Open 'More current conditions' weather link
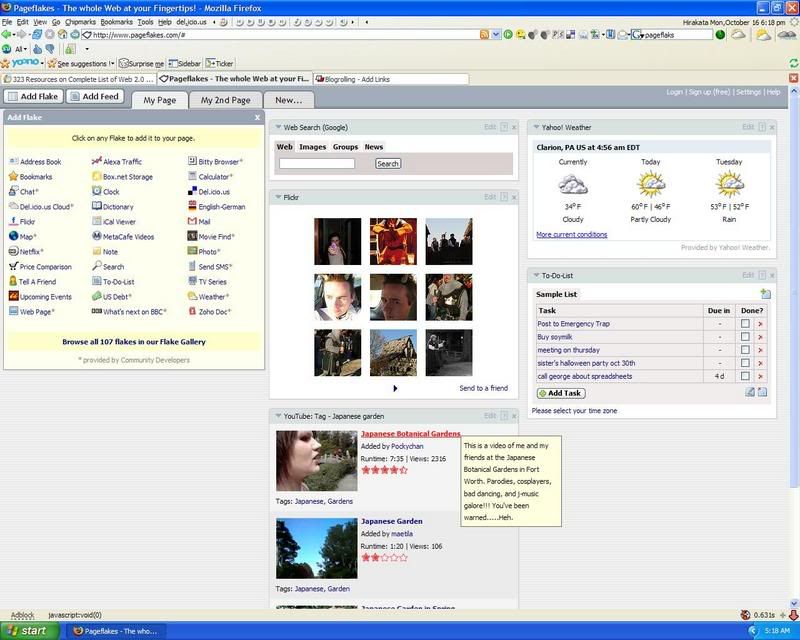Image resolution: width=800 pixels, height=640 pixels. point(571,234)
